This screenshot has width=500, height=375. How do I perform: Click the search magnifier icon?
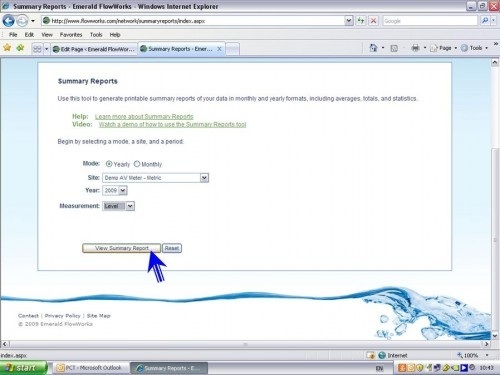485,21
